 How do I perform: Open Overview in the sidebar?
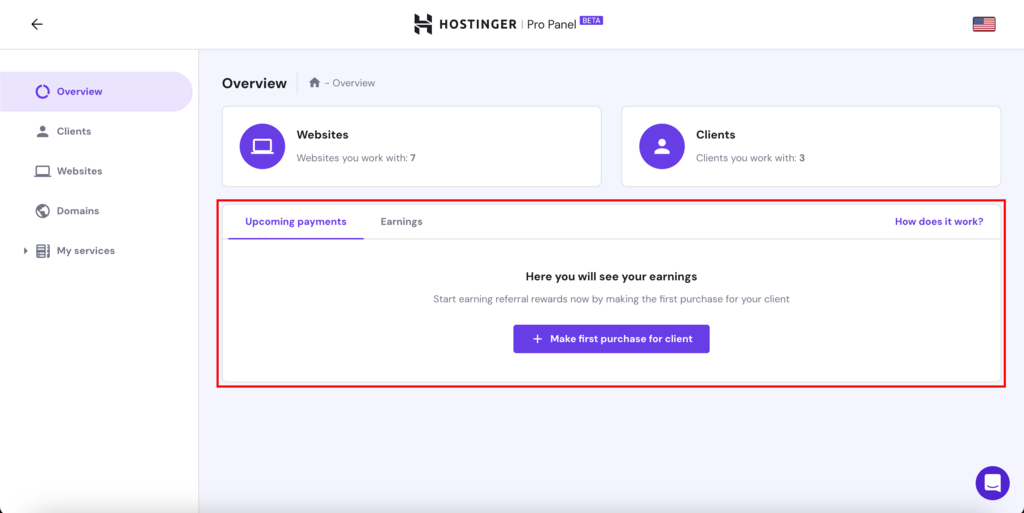[96, 91]
